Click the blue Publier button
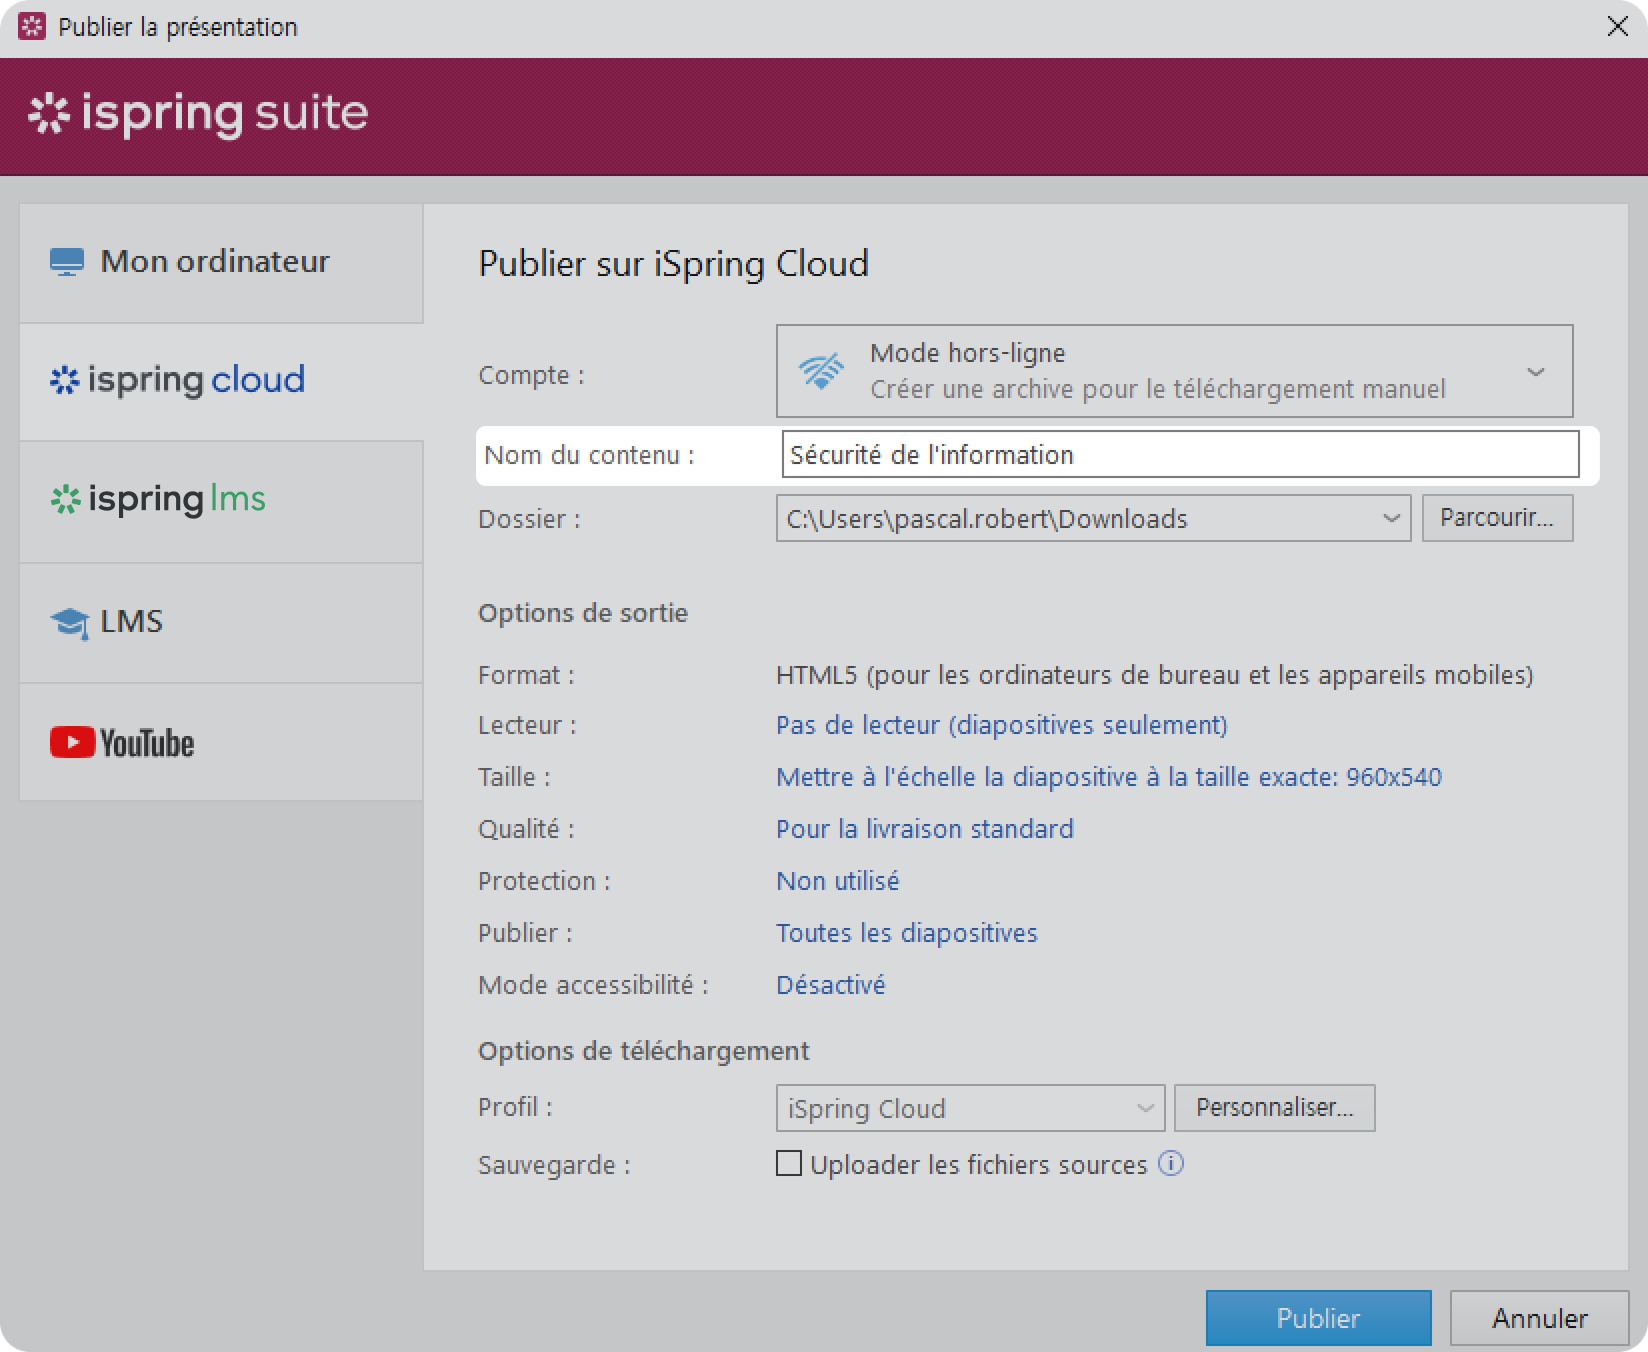1648x1352 pixels. (1317, 1318)
